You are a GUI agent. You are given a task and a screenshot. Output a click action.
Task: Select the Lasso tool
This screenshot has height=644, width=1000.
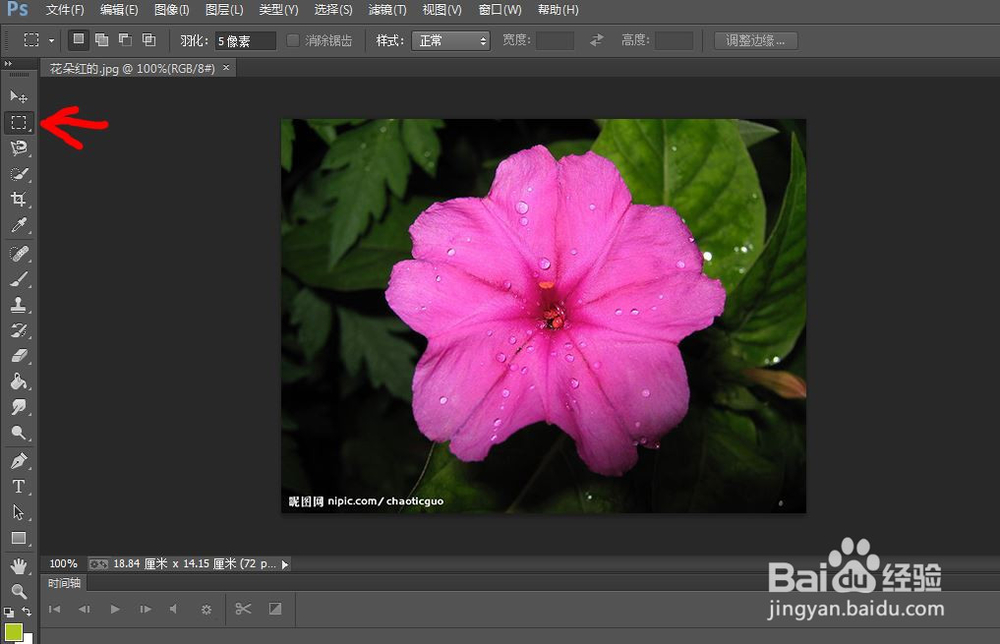(18, 148)
